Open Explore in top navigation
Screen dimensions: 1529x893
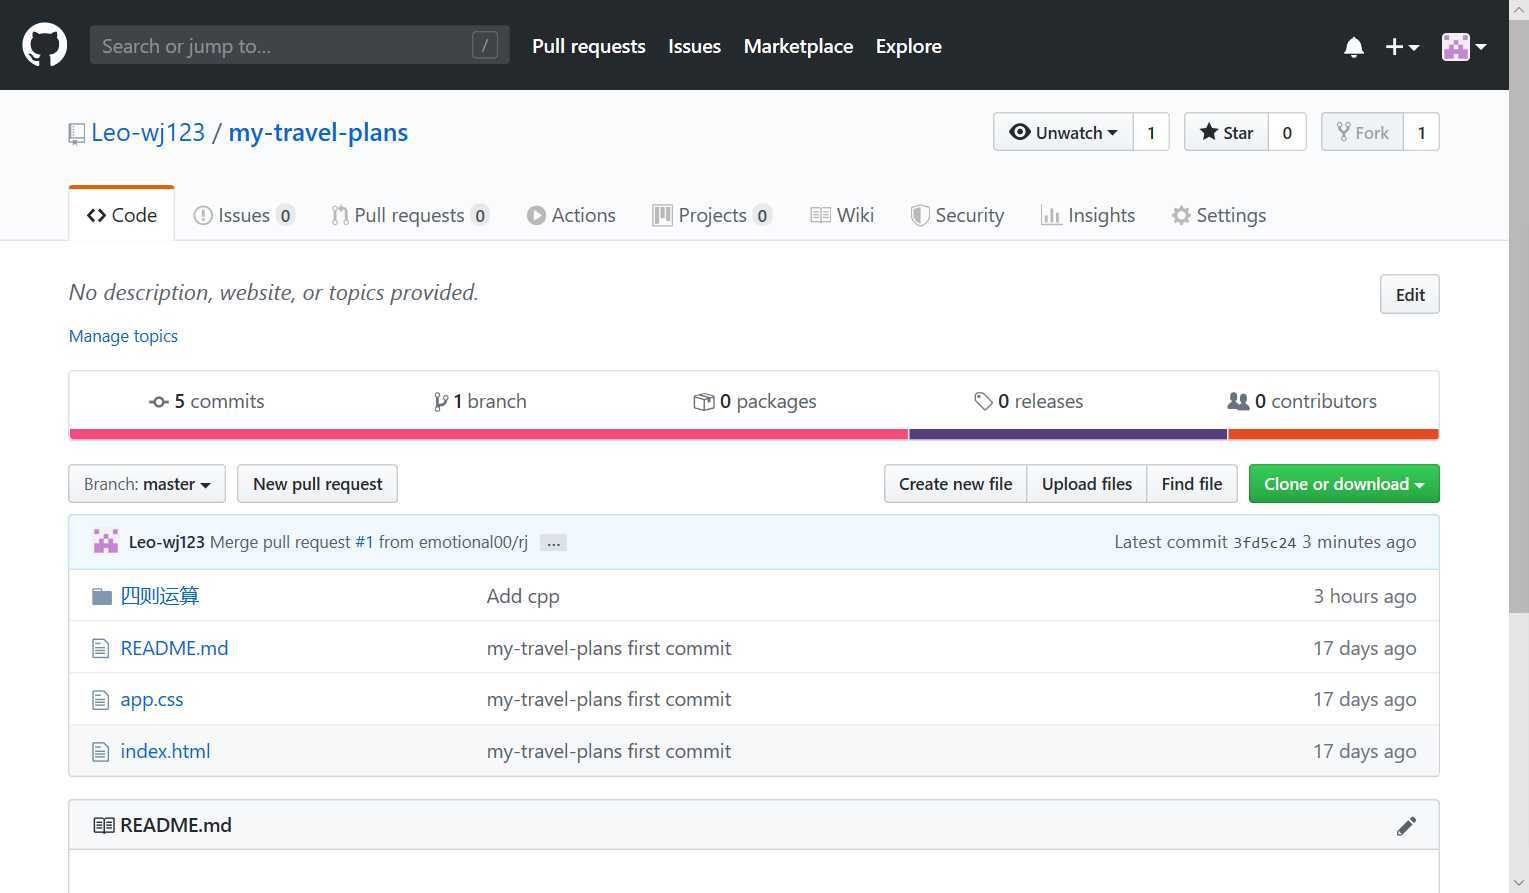(908, 46)
